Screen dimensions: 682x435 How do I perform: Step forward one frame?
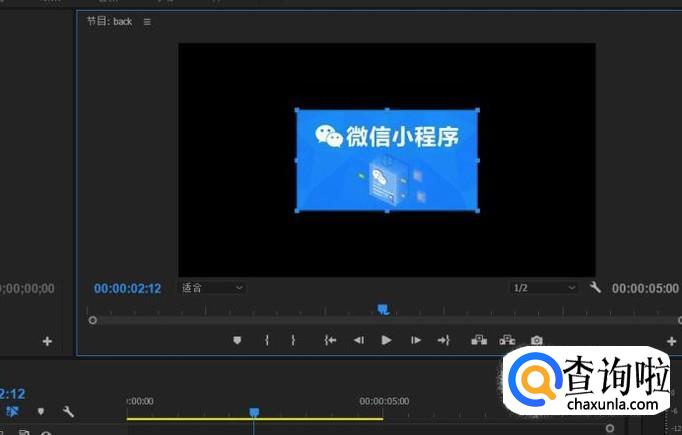pyautogui.click(x=416, y=341)
